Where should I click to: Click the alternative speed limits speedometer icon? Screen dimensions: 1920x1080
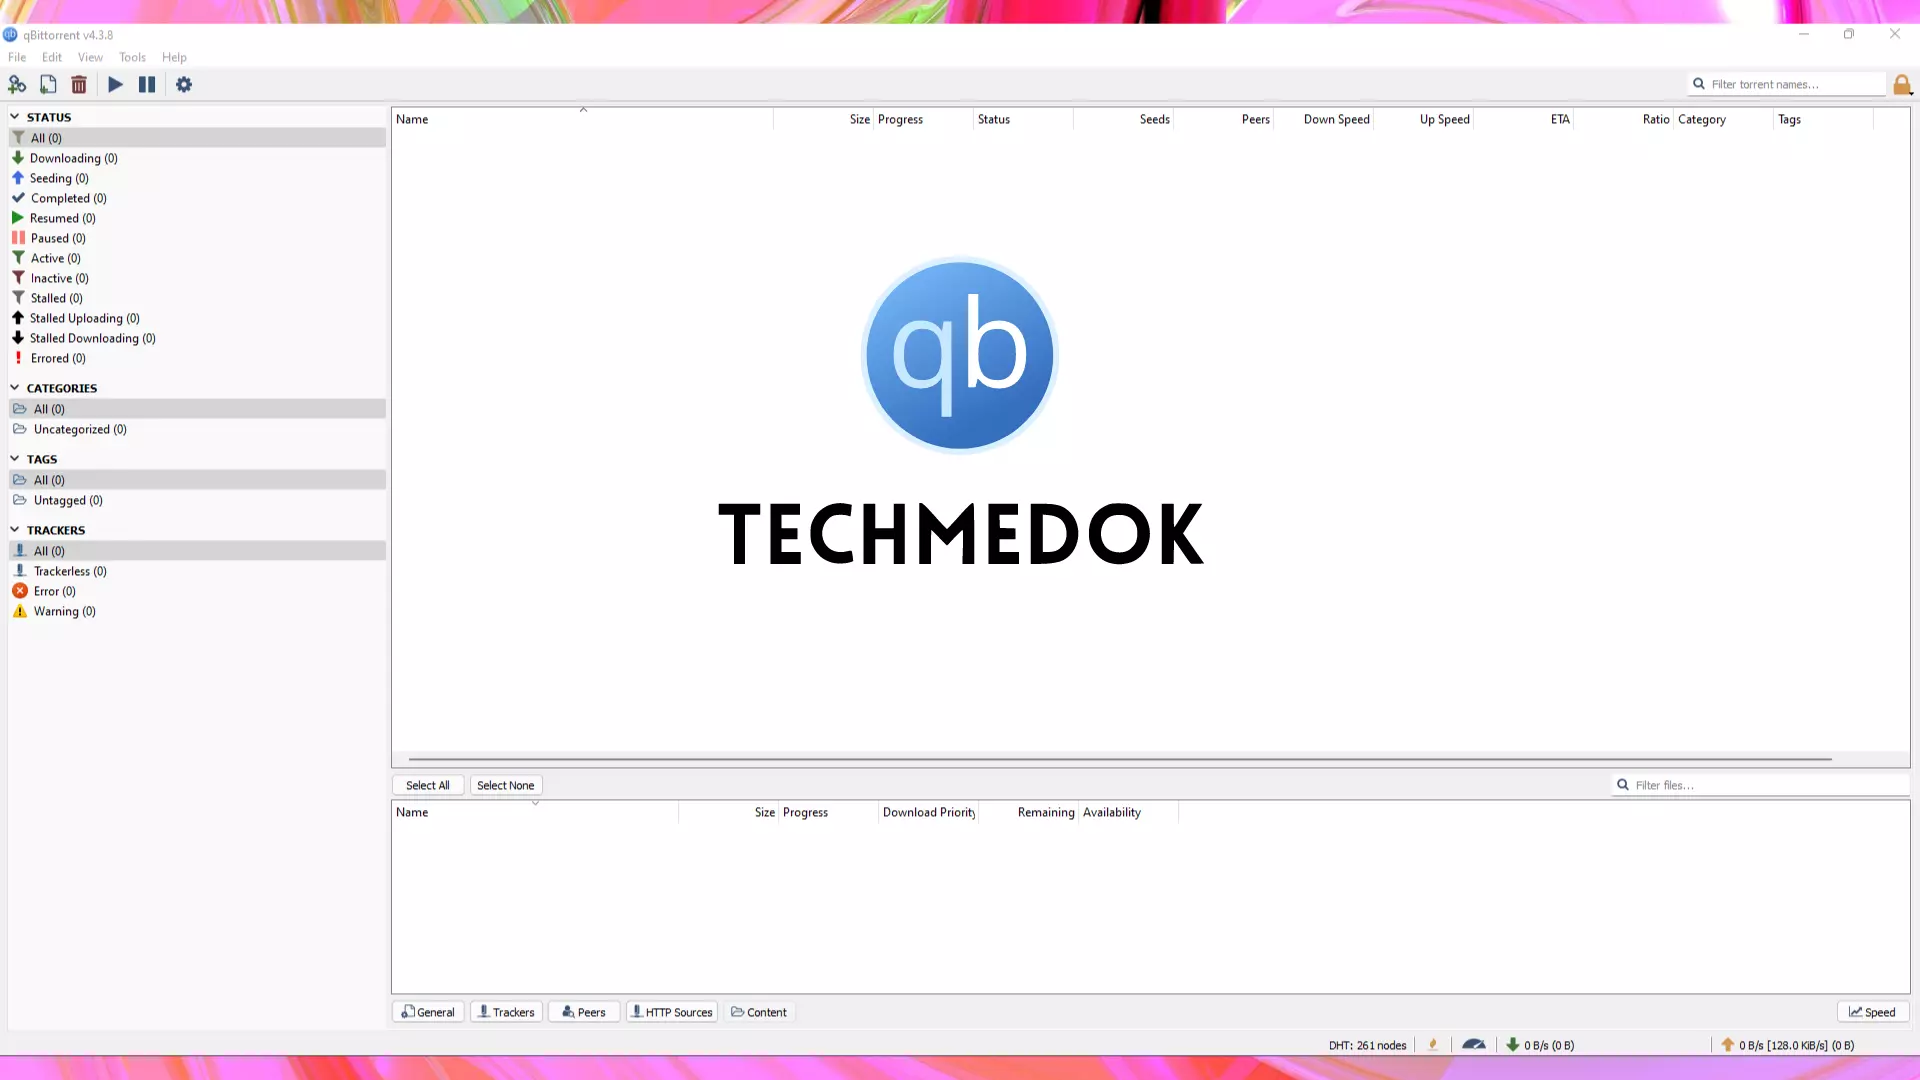point(1474,1044)
